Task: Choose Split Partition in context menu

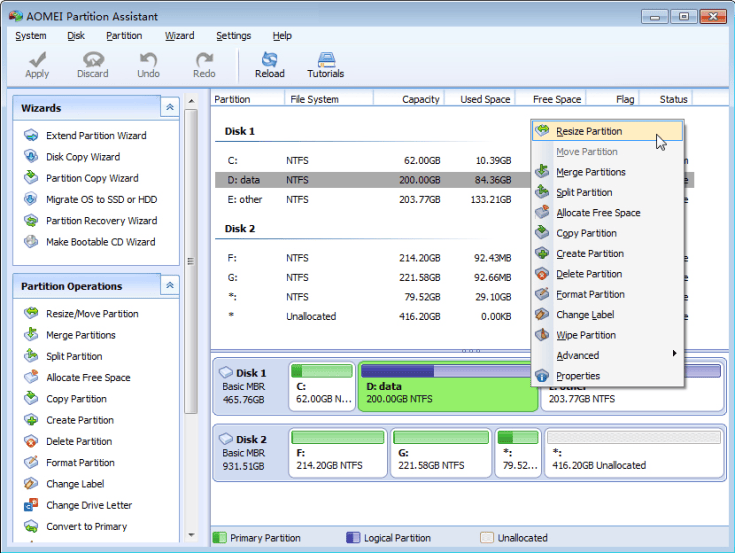Action: coord(607,192)
